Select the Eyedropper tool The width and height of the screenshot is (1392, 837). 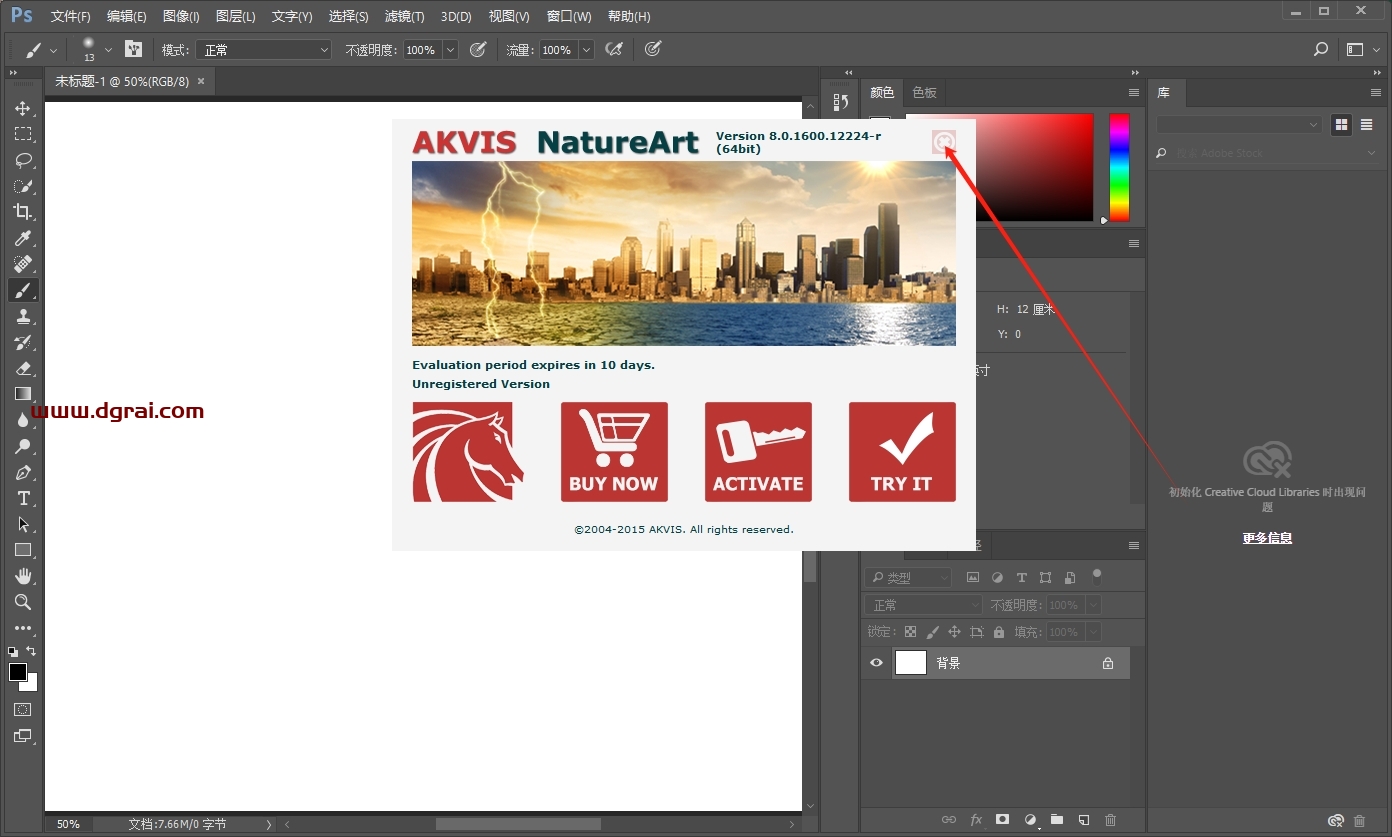click(x=22, y=238)
